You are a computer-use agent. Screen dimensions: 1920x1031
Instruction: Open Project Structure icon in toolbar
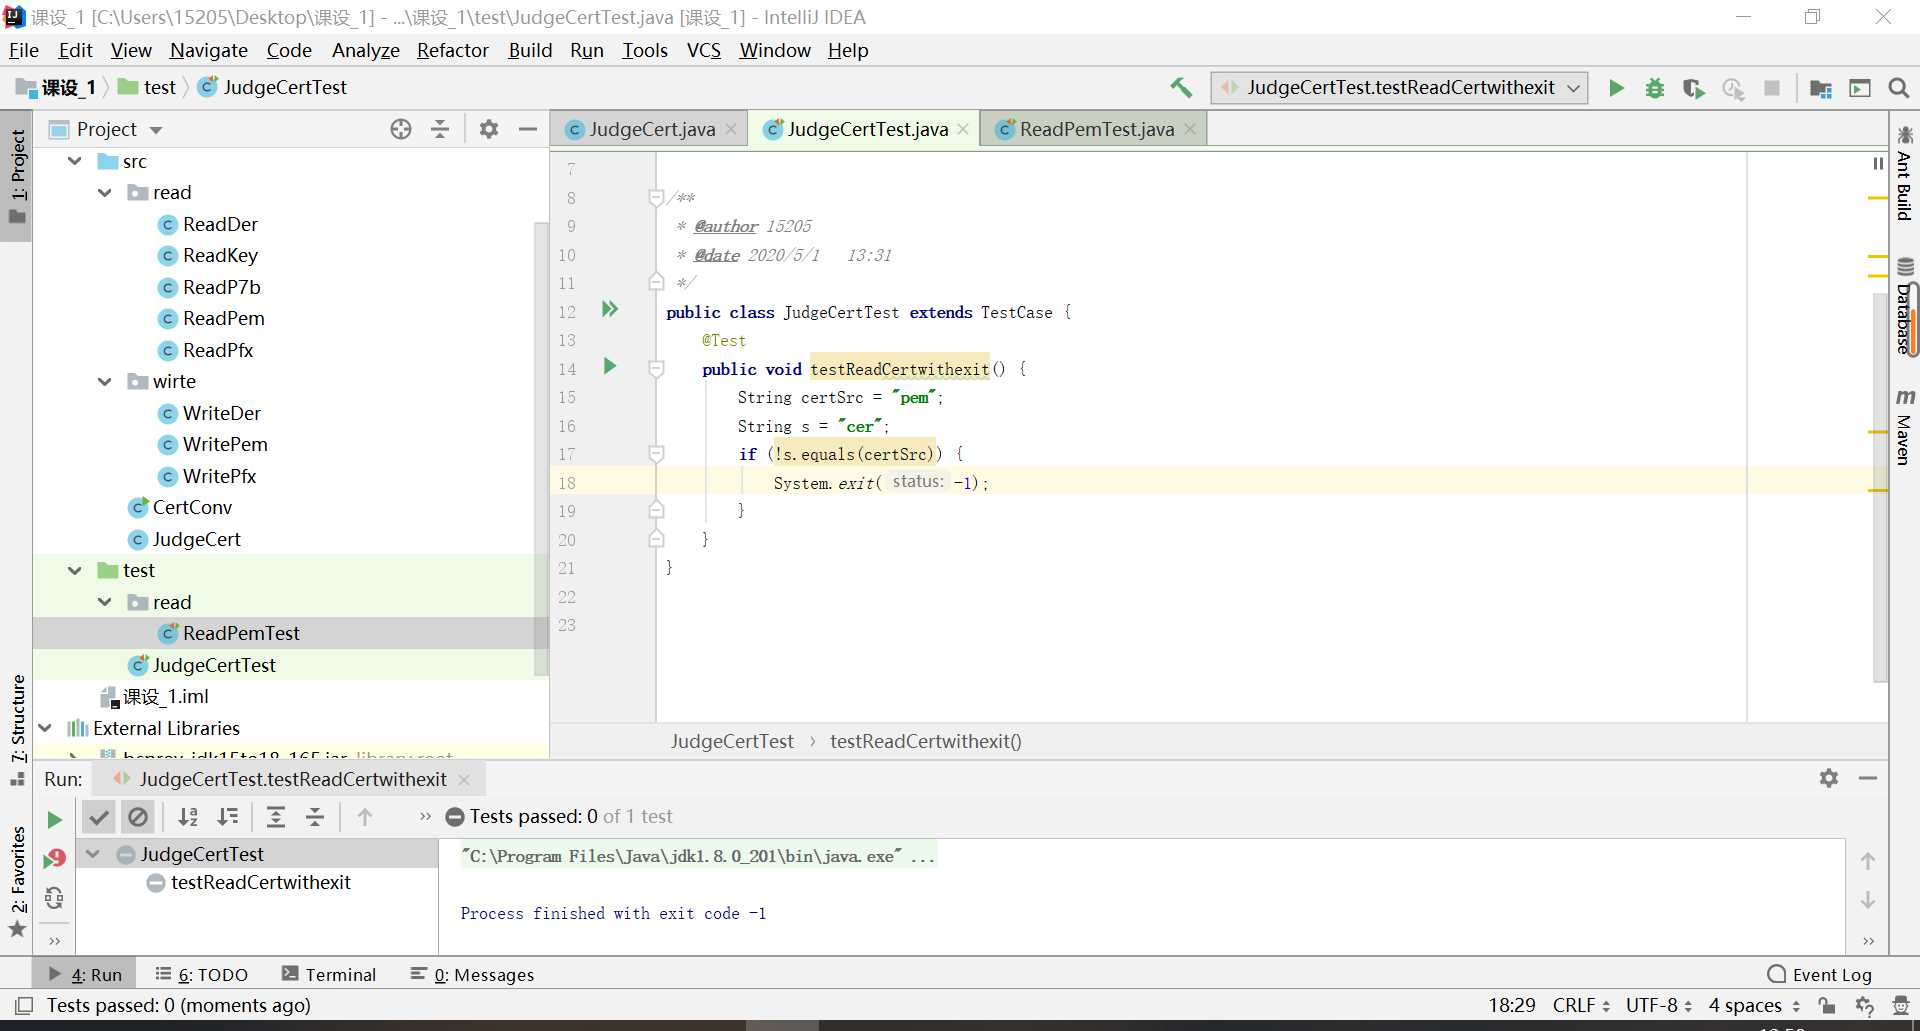point(1821,88)
